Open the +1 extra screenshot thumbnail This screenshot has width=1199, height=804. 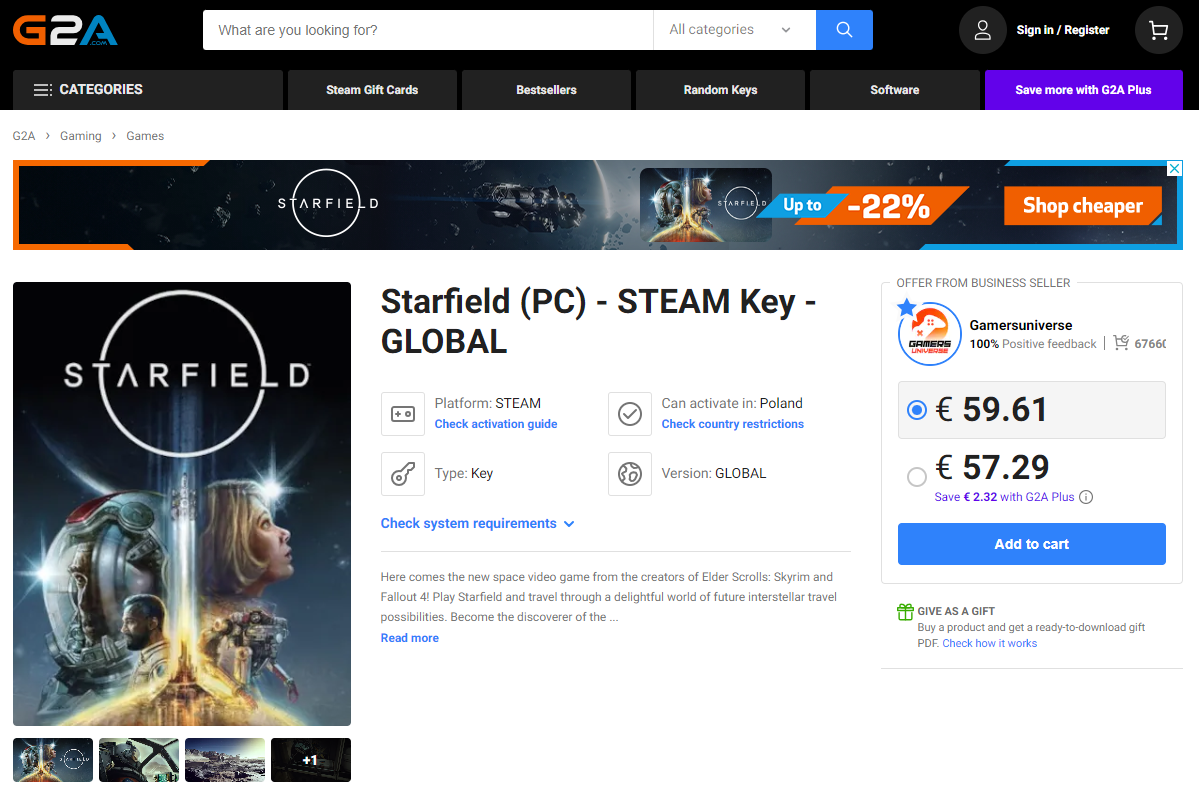(310, 759)
